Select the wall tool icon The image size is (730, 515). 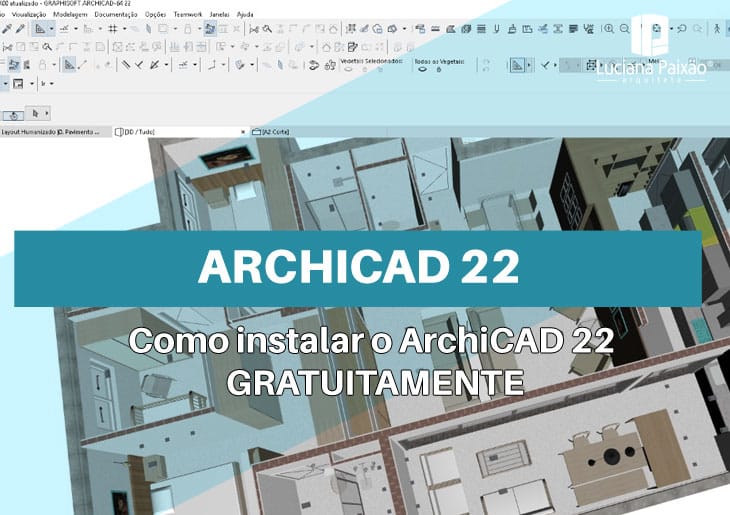pyautogui.click(x=435, y=29)
